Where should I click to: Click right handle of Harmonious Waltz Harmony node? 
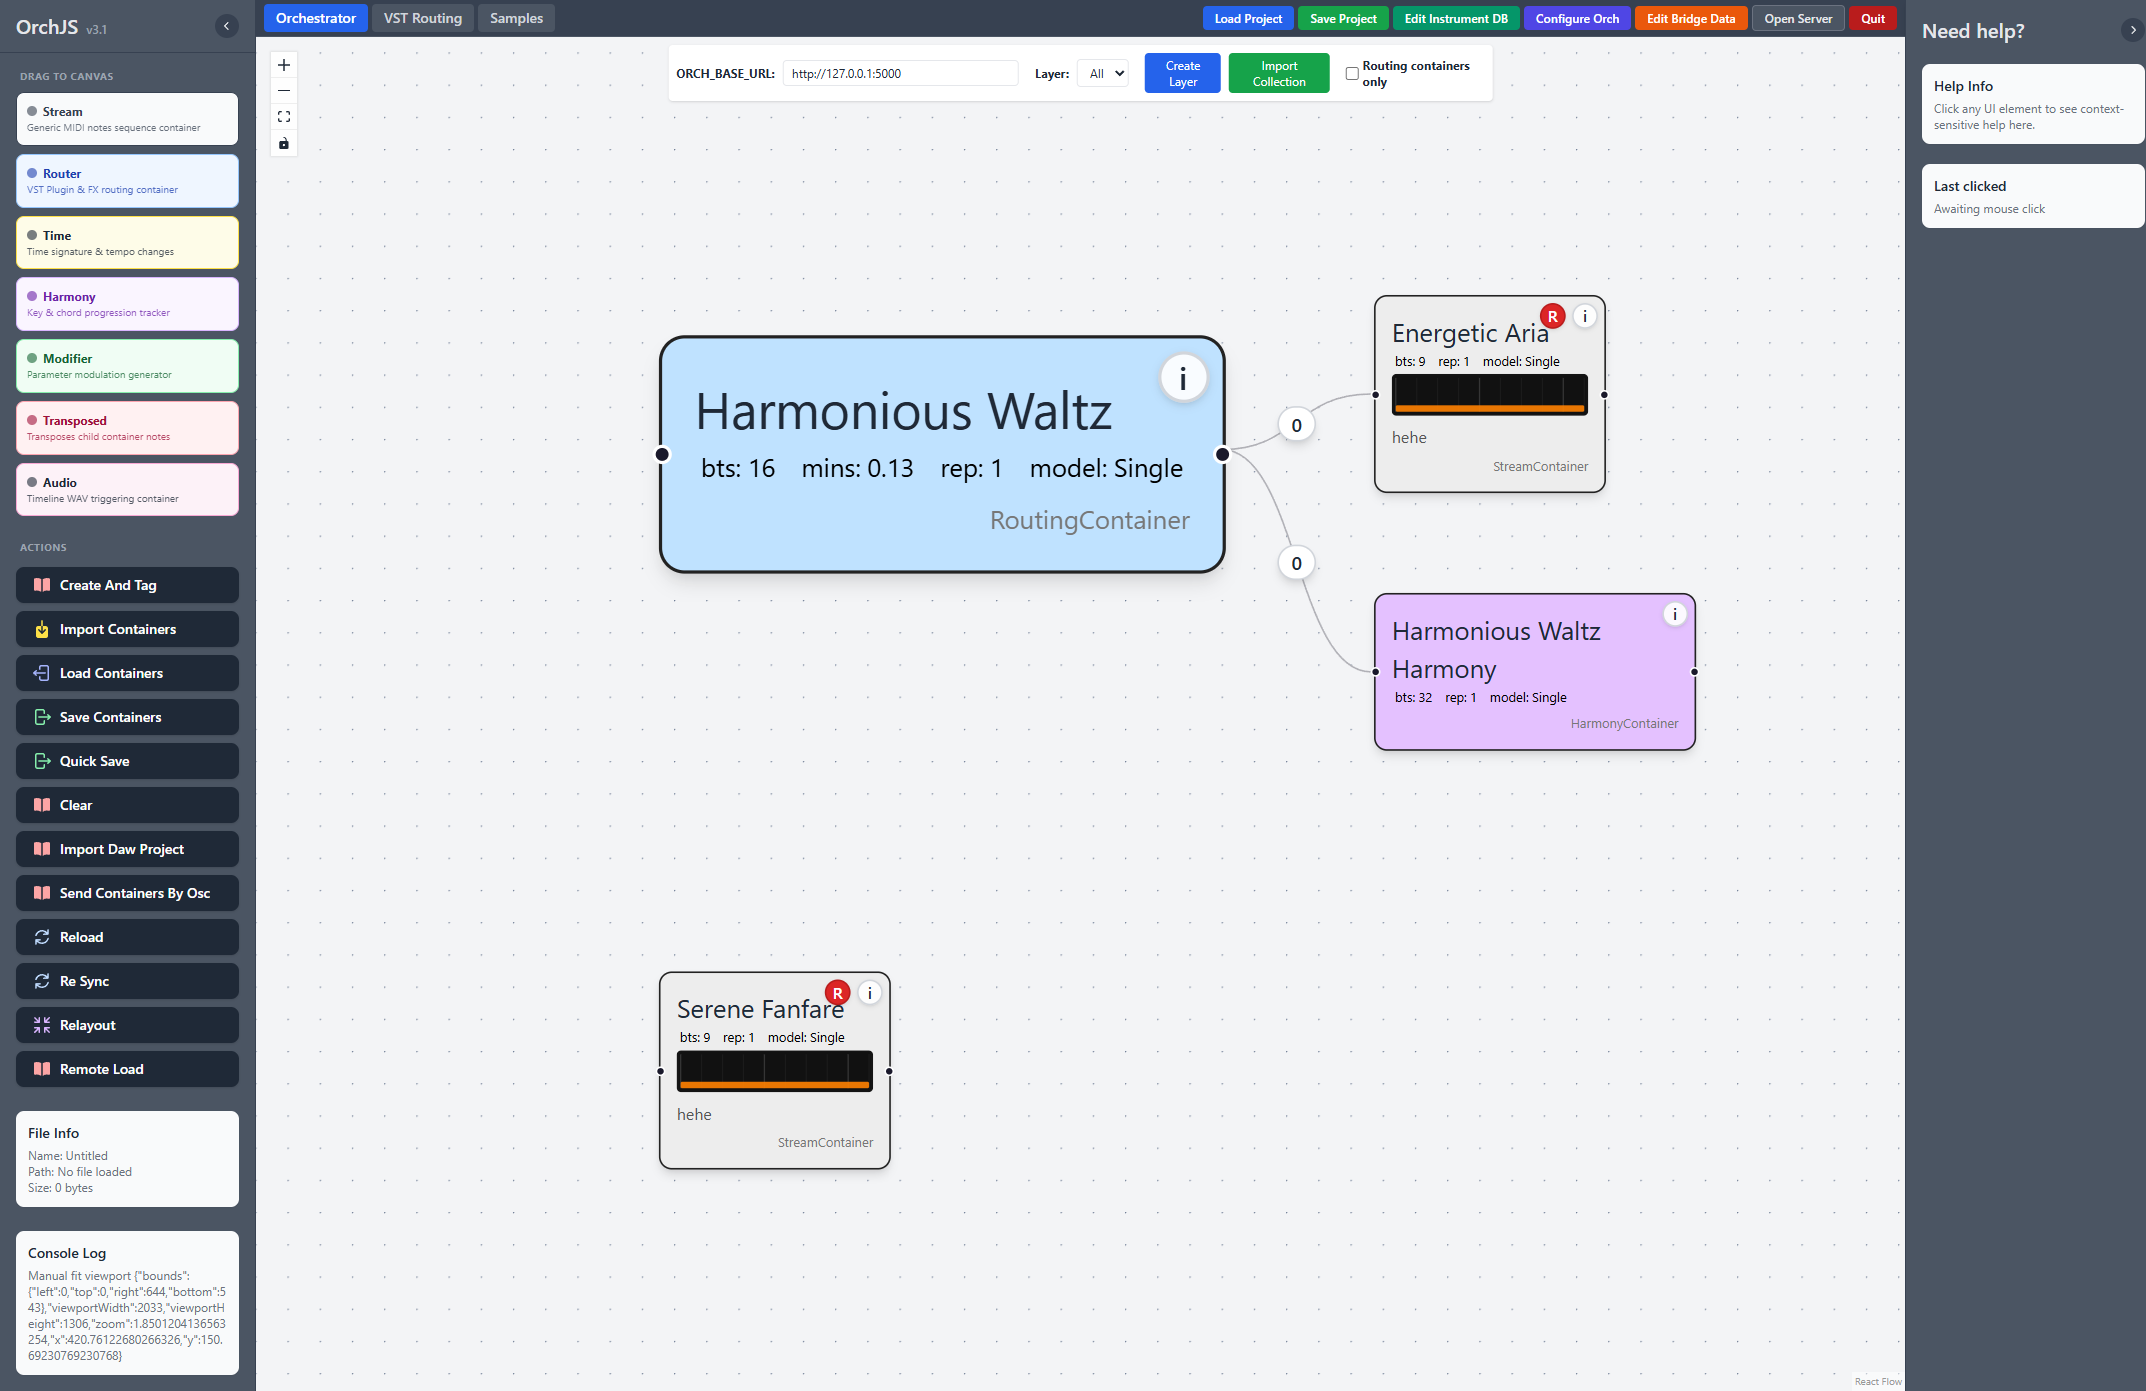[1694, 672]
